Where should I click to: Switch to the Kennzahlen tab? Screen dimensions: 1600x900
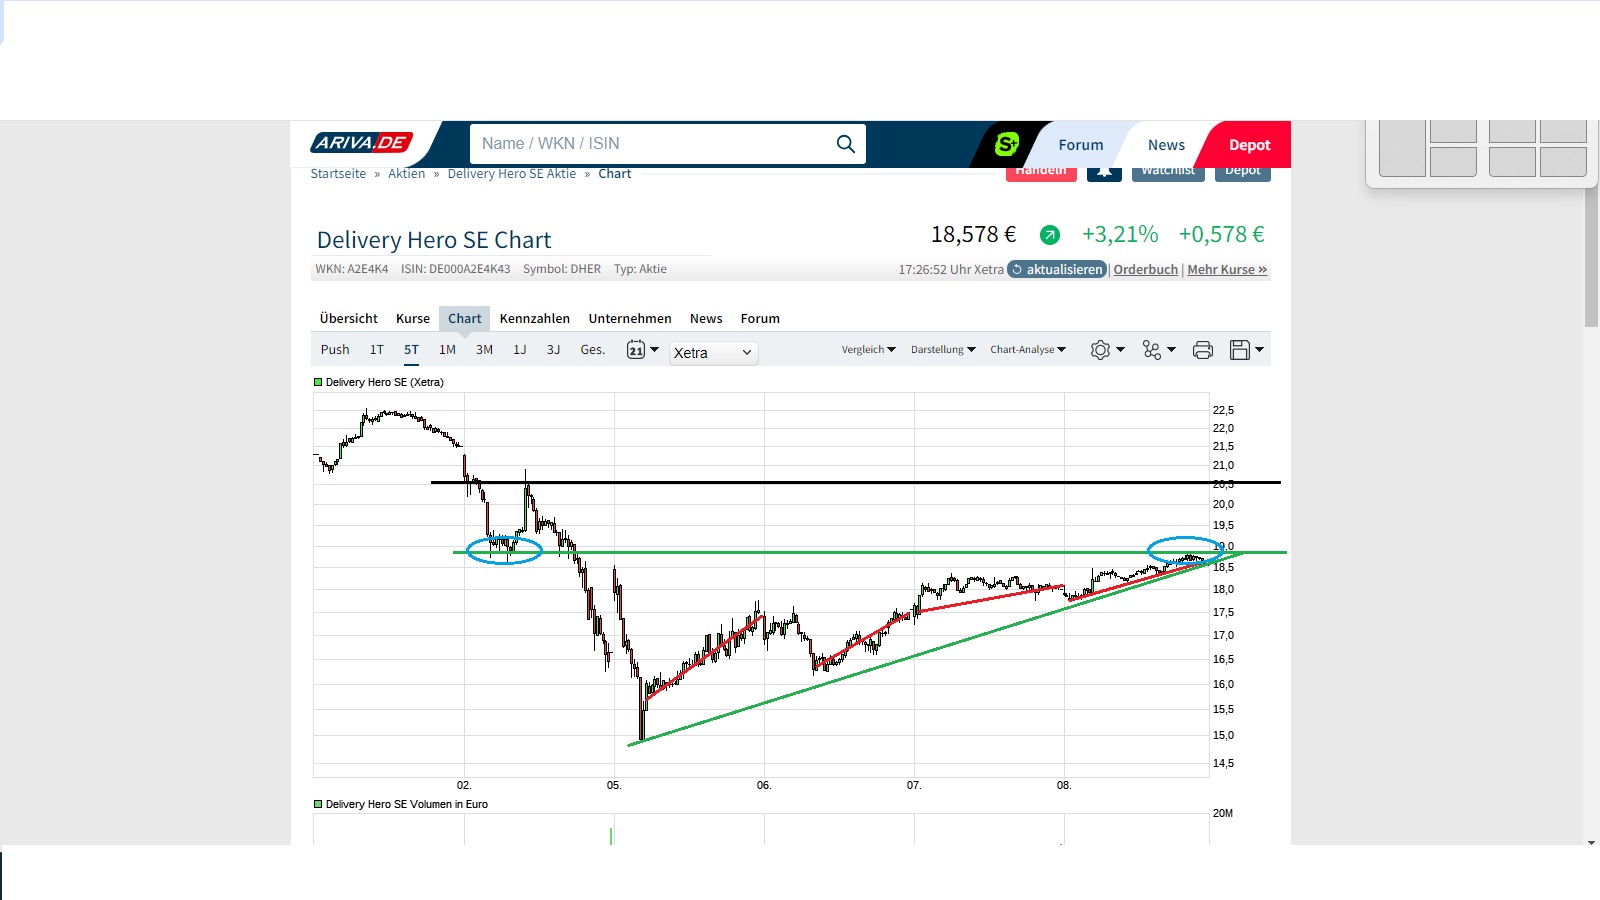point(534,318)
